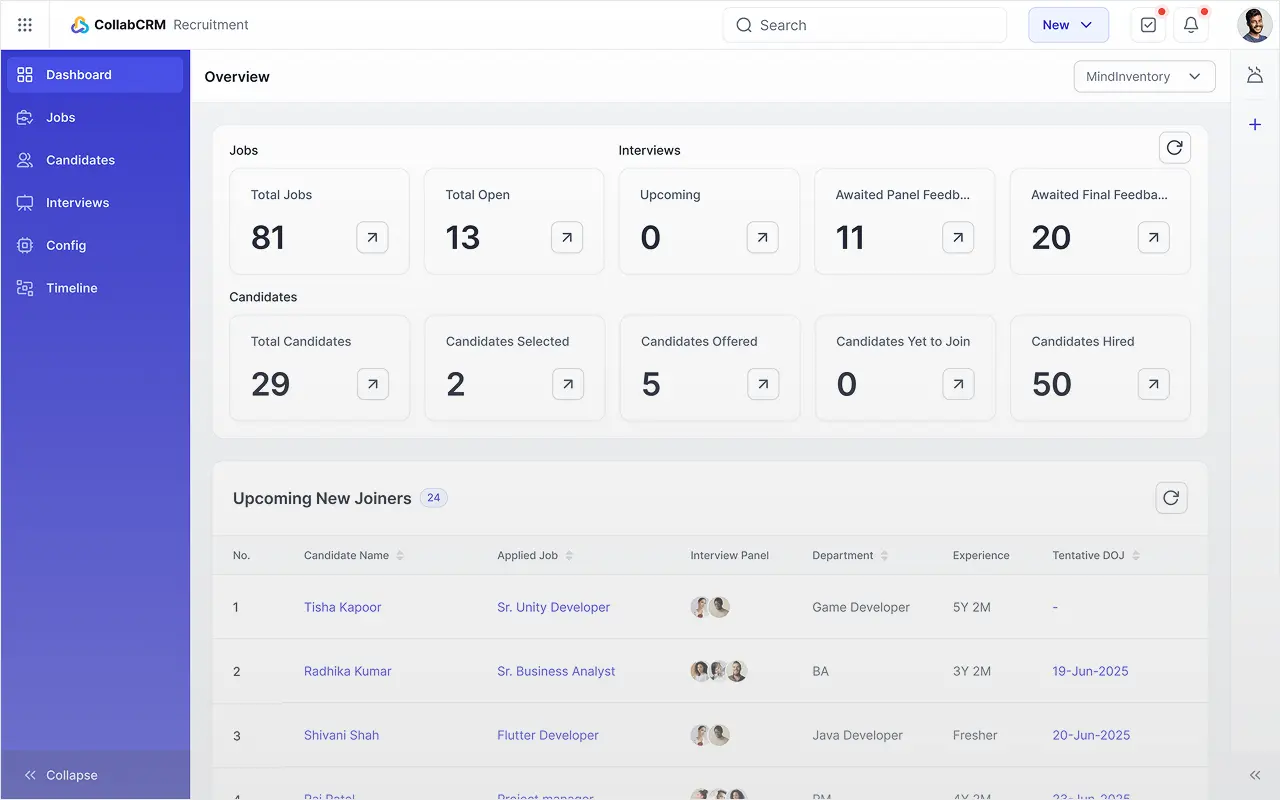
Task: Refresh the Jobs and Interviews overview
Action: click(1175, 148)
